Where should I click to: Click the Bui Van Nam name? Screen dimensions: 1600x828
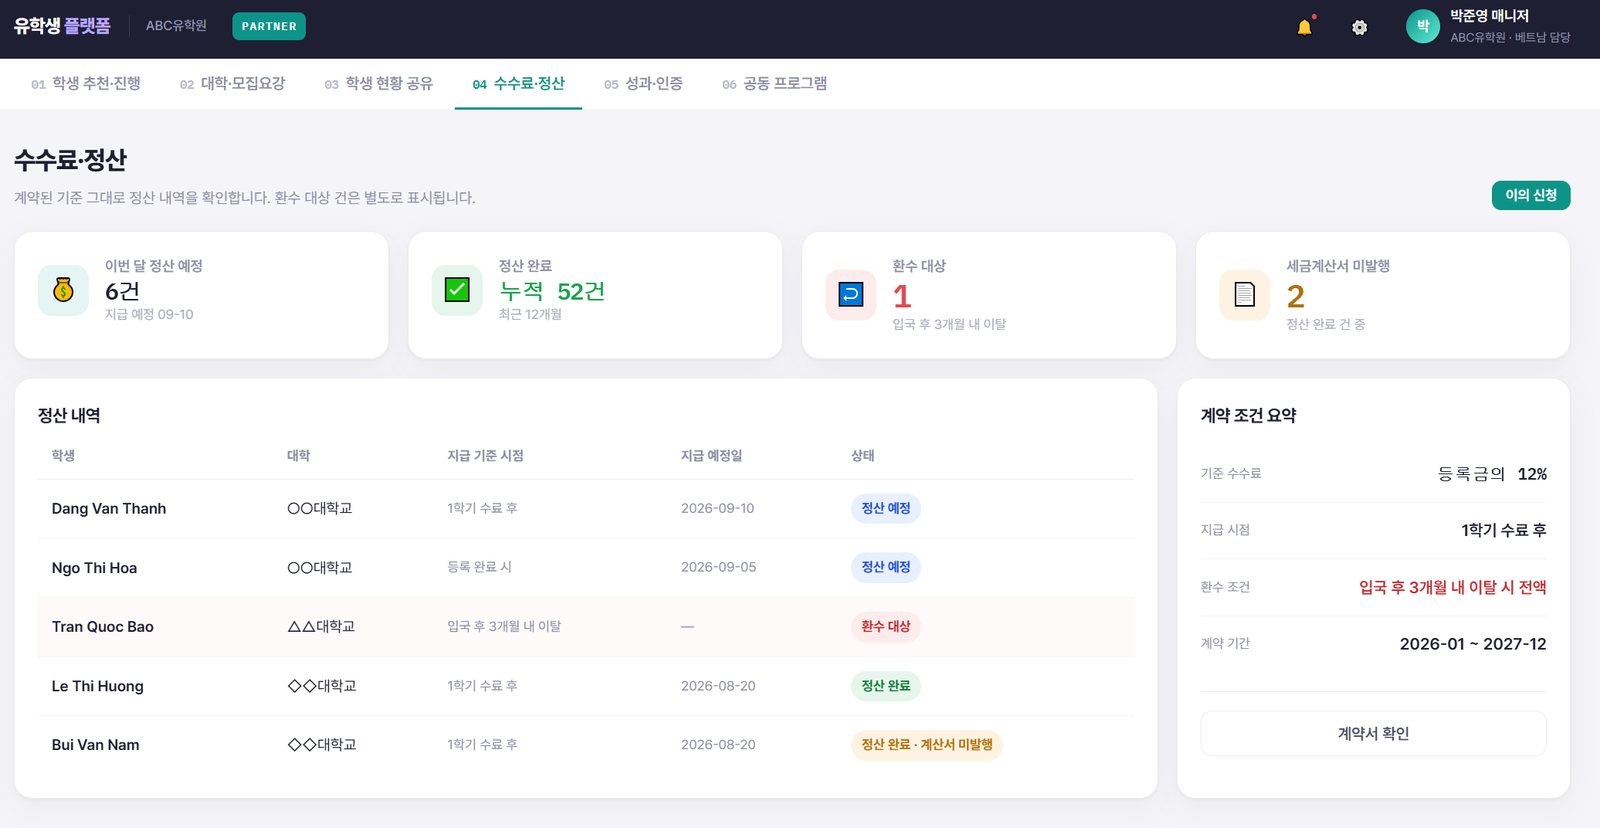point(96,745)
